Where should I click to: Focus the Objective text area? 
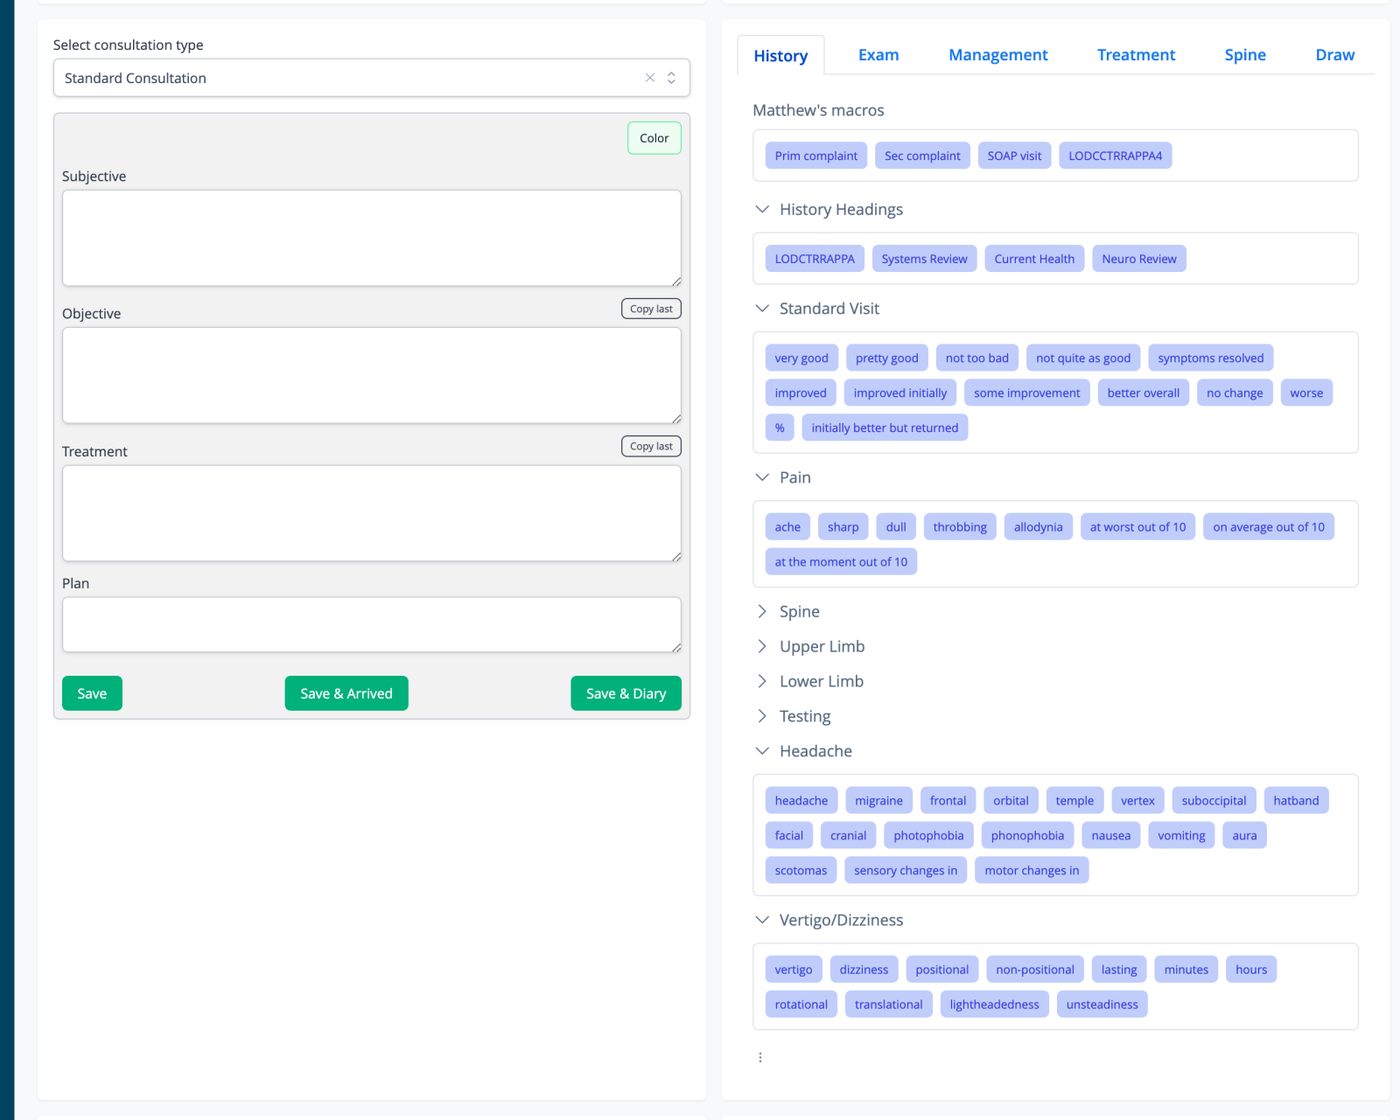point(372,375)
